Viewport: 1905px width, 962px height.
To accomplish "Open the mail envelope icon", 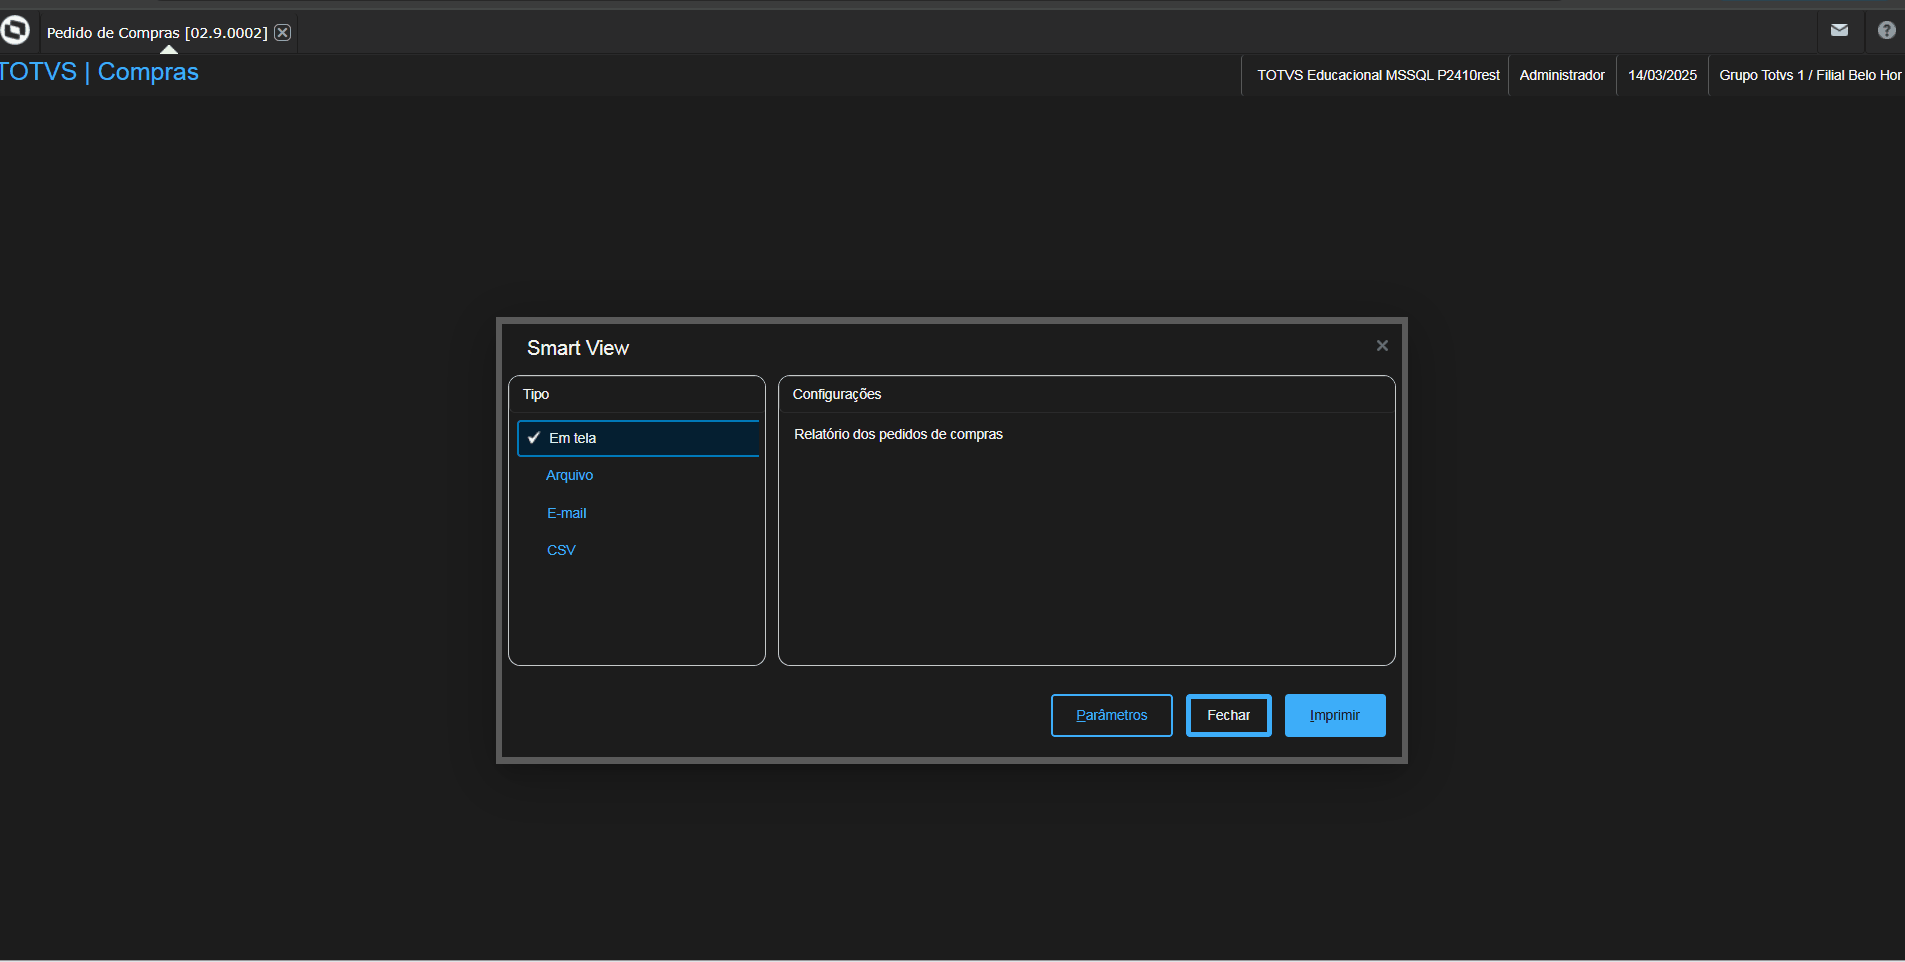I will 1839,30.
